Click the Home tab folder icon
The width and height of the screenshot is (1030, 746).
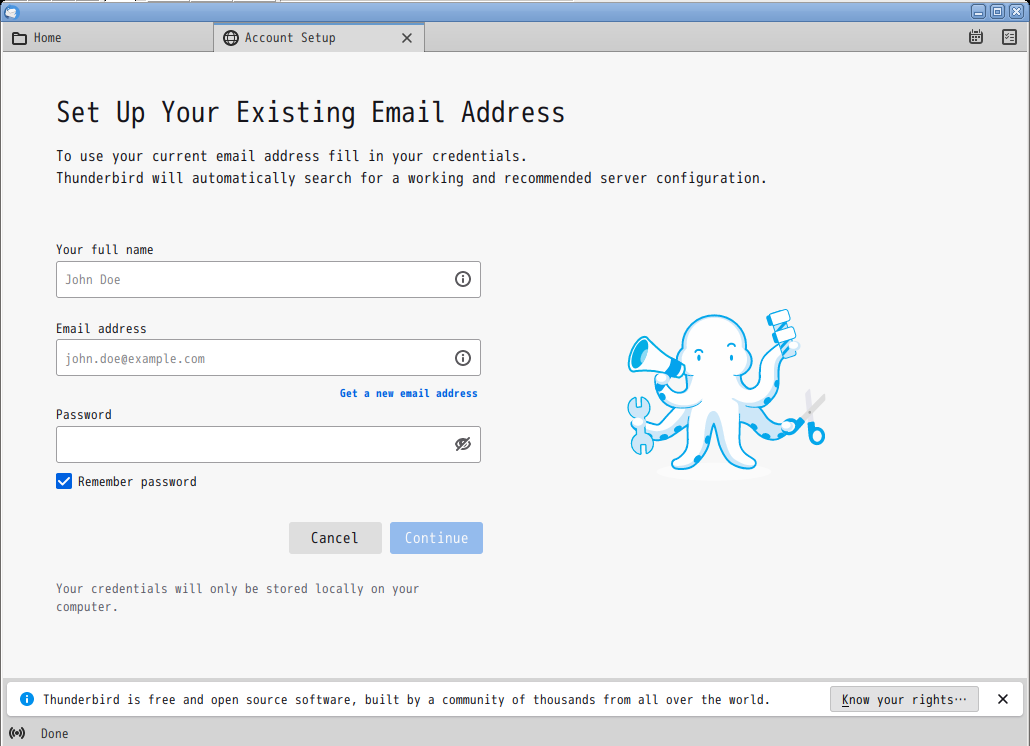coord(20,38)
